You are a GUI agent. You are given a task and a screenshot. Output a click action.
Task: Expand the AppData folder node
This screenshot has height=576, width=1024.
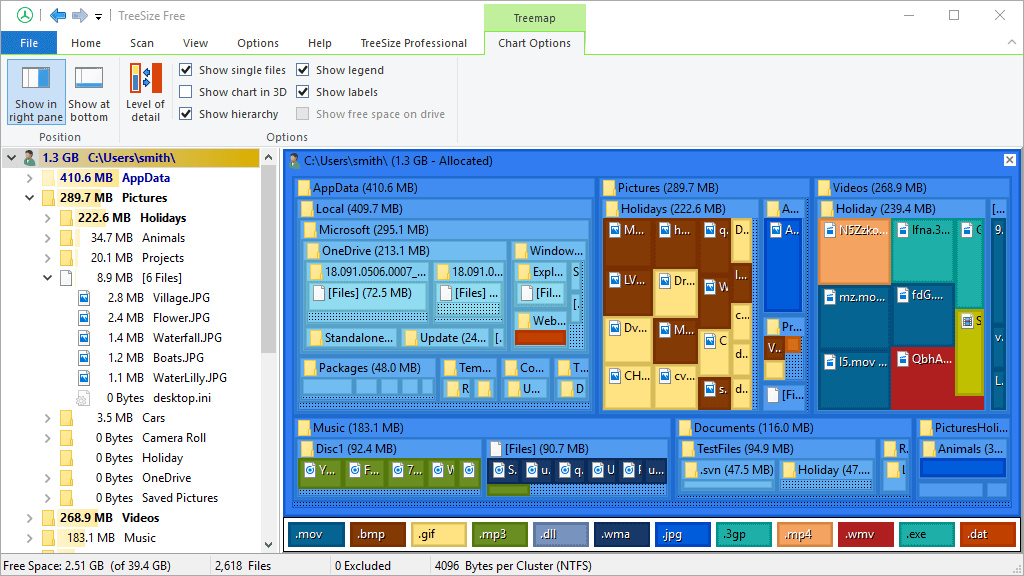coord(30,178)
